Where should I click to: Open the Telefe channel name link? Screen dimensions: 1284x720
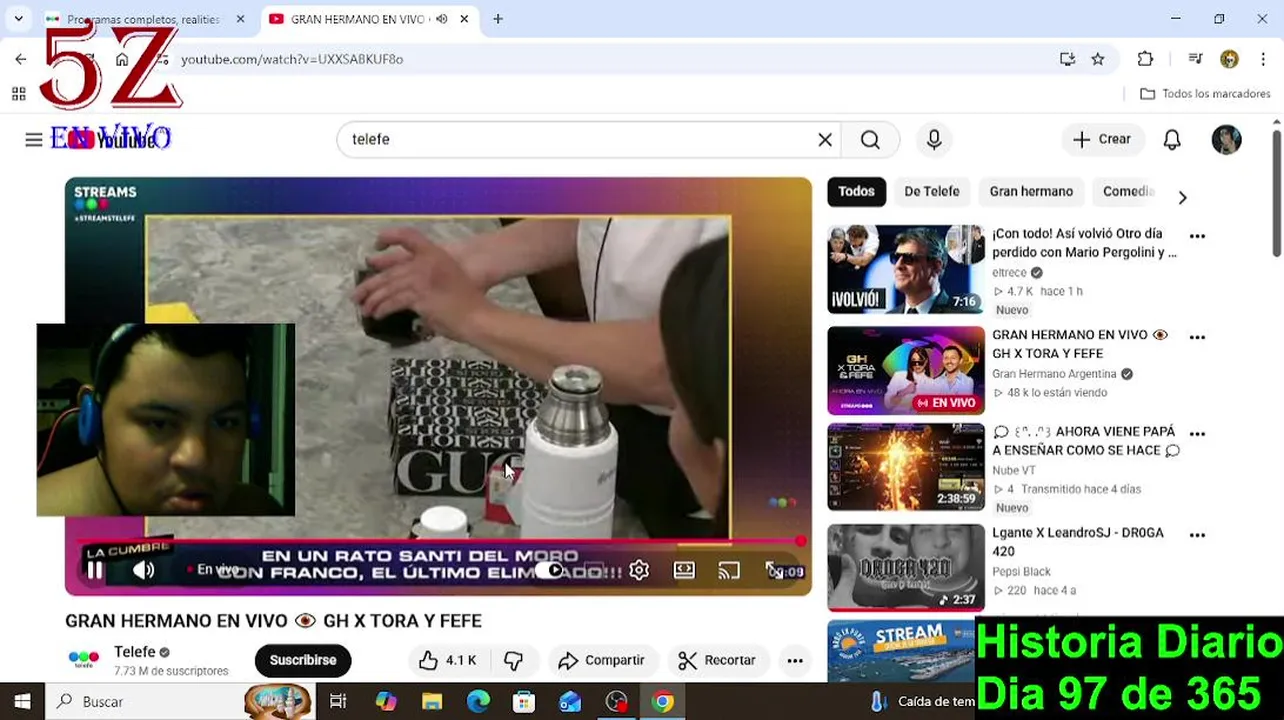135,652
